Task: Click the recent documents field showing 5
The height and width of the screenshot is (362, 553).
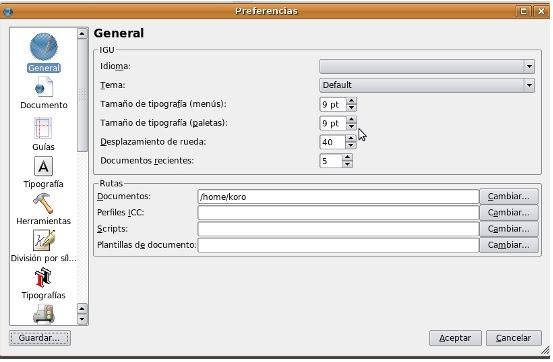Action: [x=331, y=161]
